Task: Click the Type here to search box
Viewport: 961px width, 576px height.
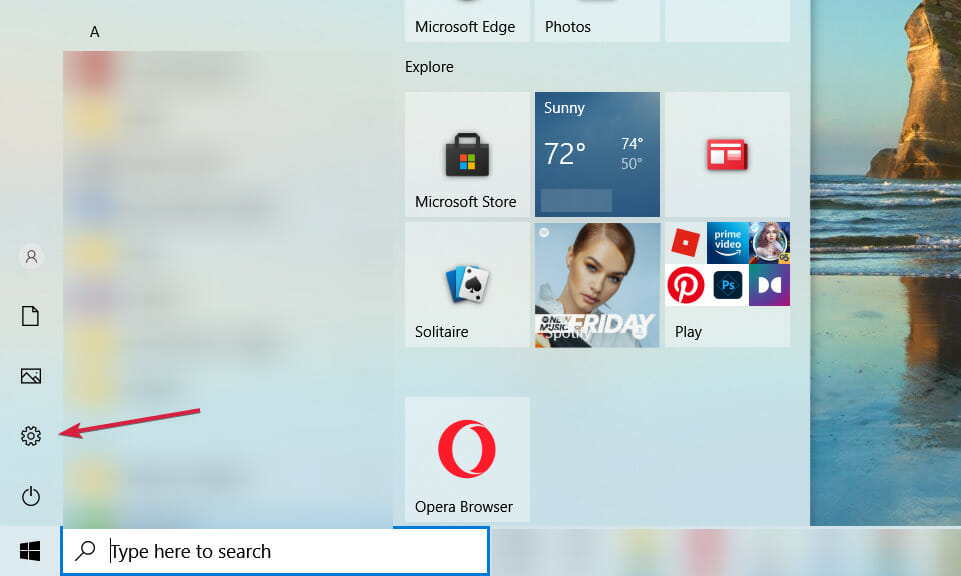Action: pos(275,551)
